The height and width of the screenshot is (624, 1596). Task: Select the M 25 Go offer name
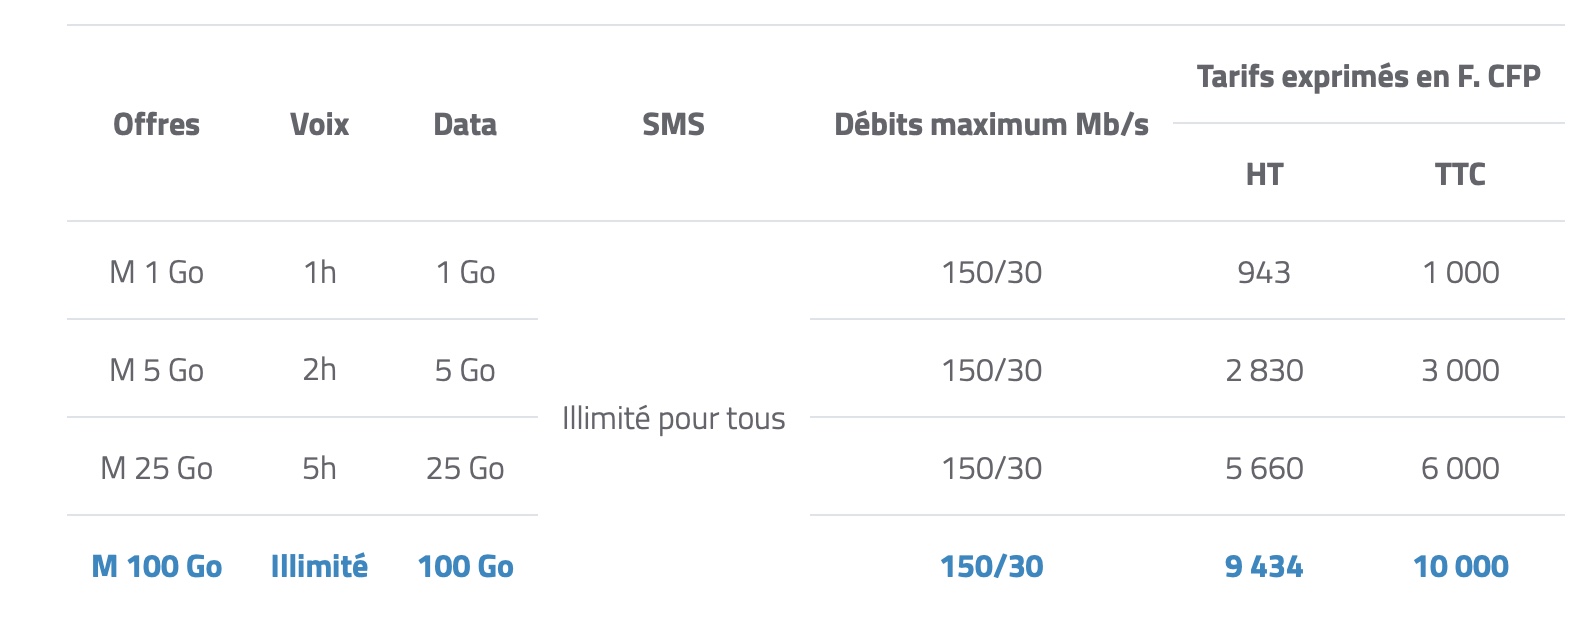click(x=156, y=468)
